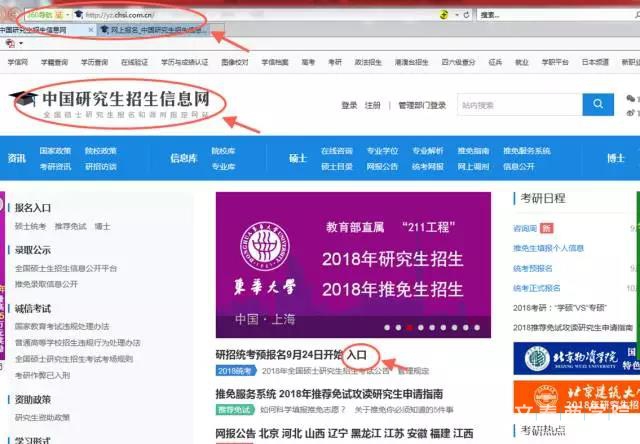Click 推免生填报个人信息 in 考研日程
640x444 pixels.
click(548, 248)
